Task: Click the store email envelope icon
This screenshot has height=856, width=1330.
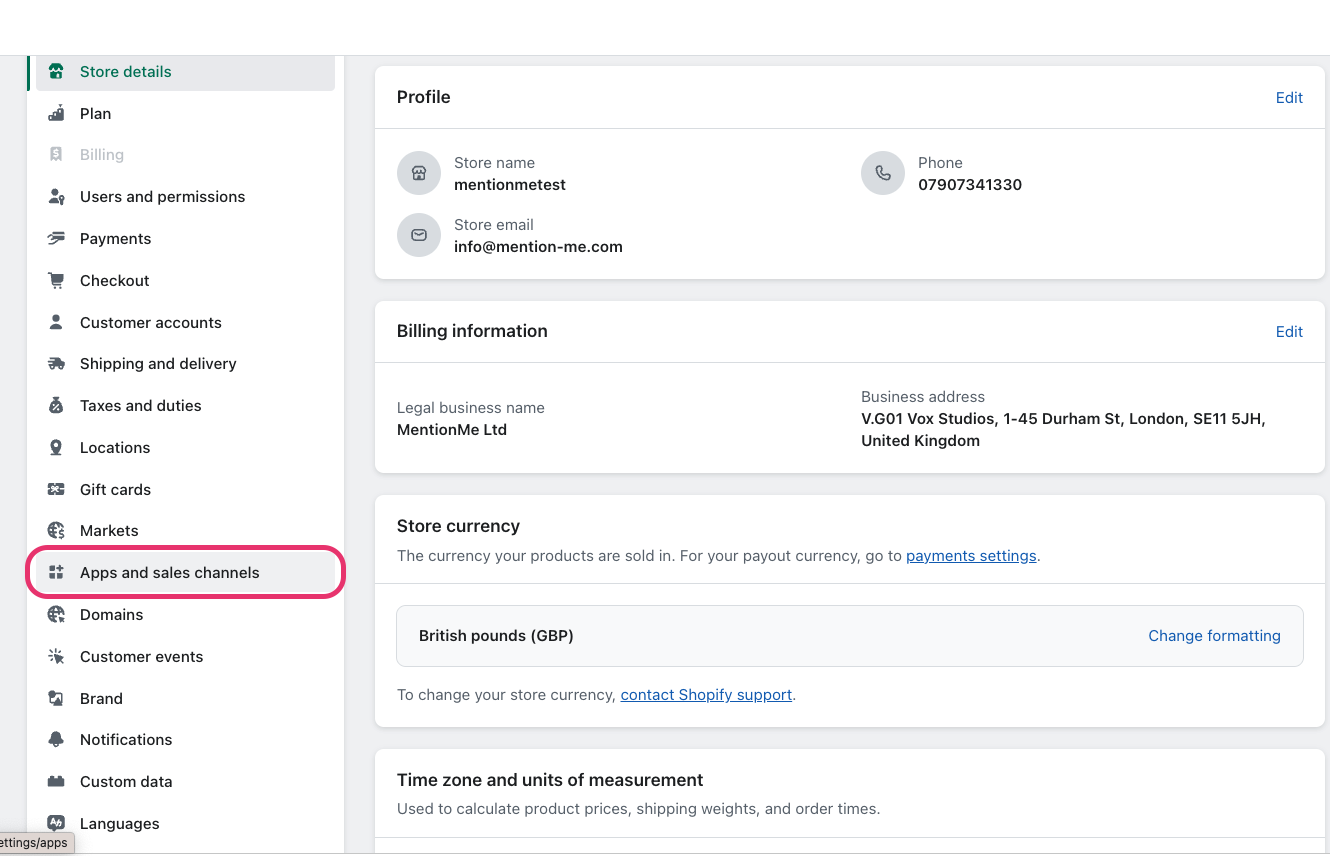Action: click(x=419, y=236)
